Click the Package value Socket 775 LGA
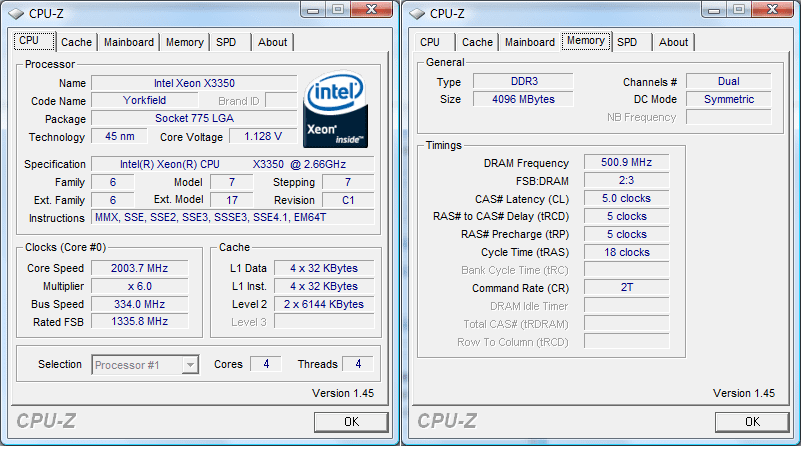 point(194,118)
